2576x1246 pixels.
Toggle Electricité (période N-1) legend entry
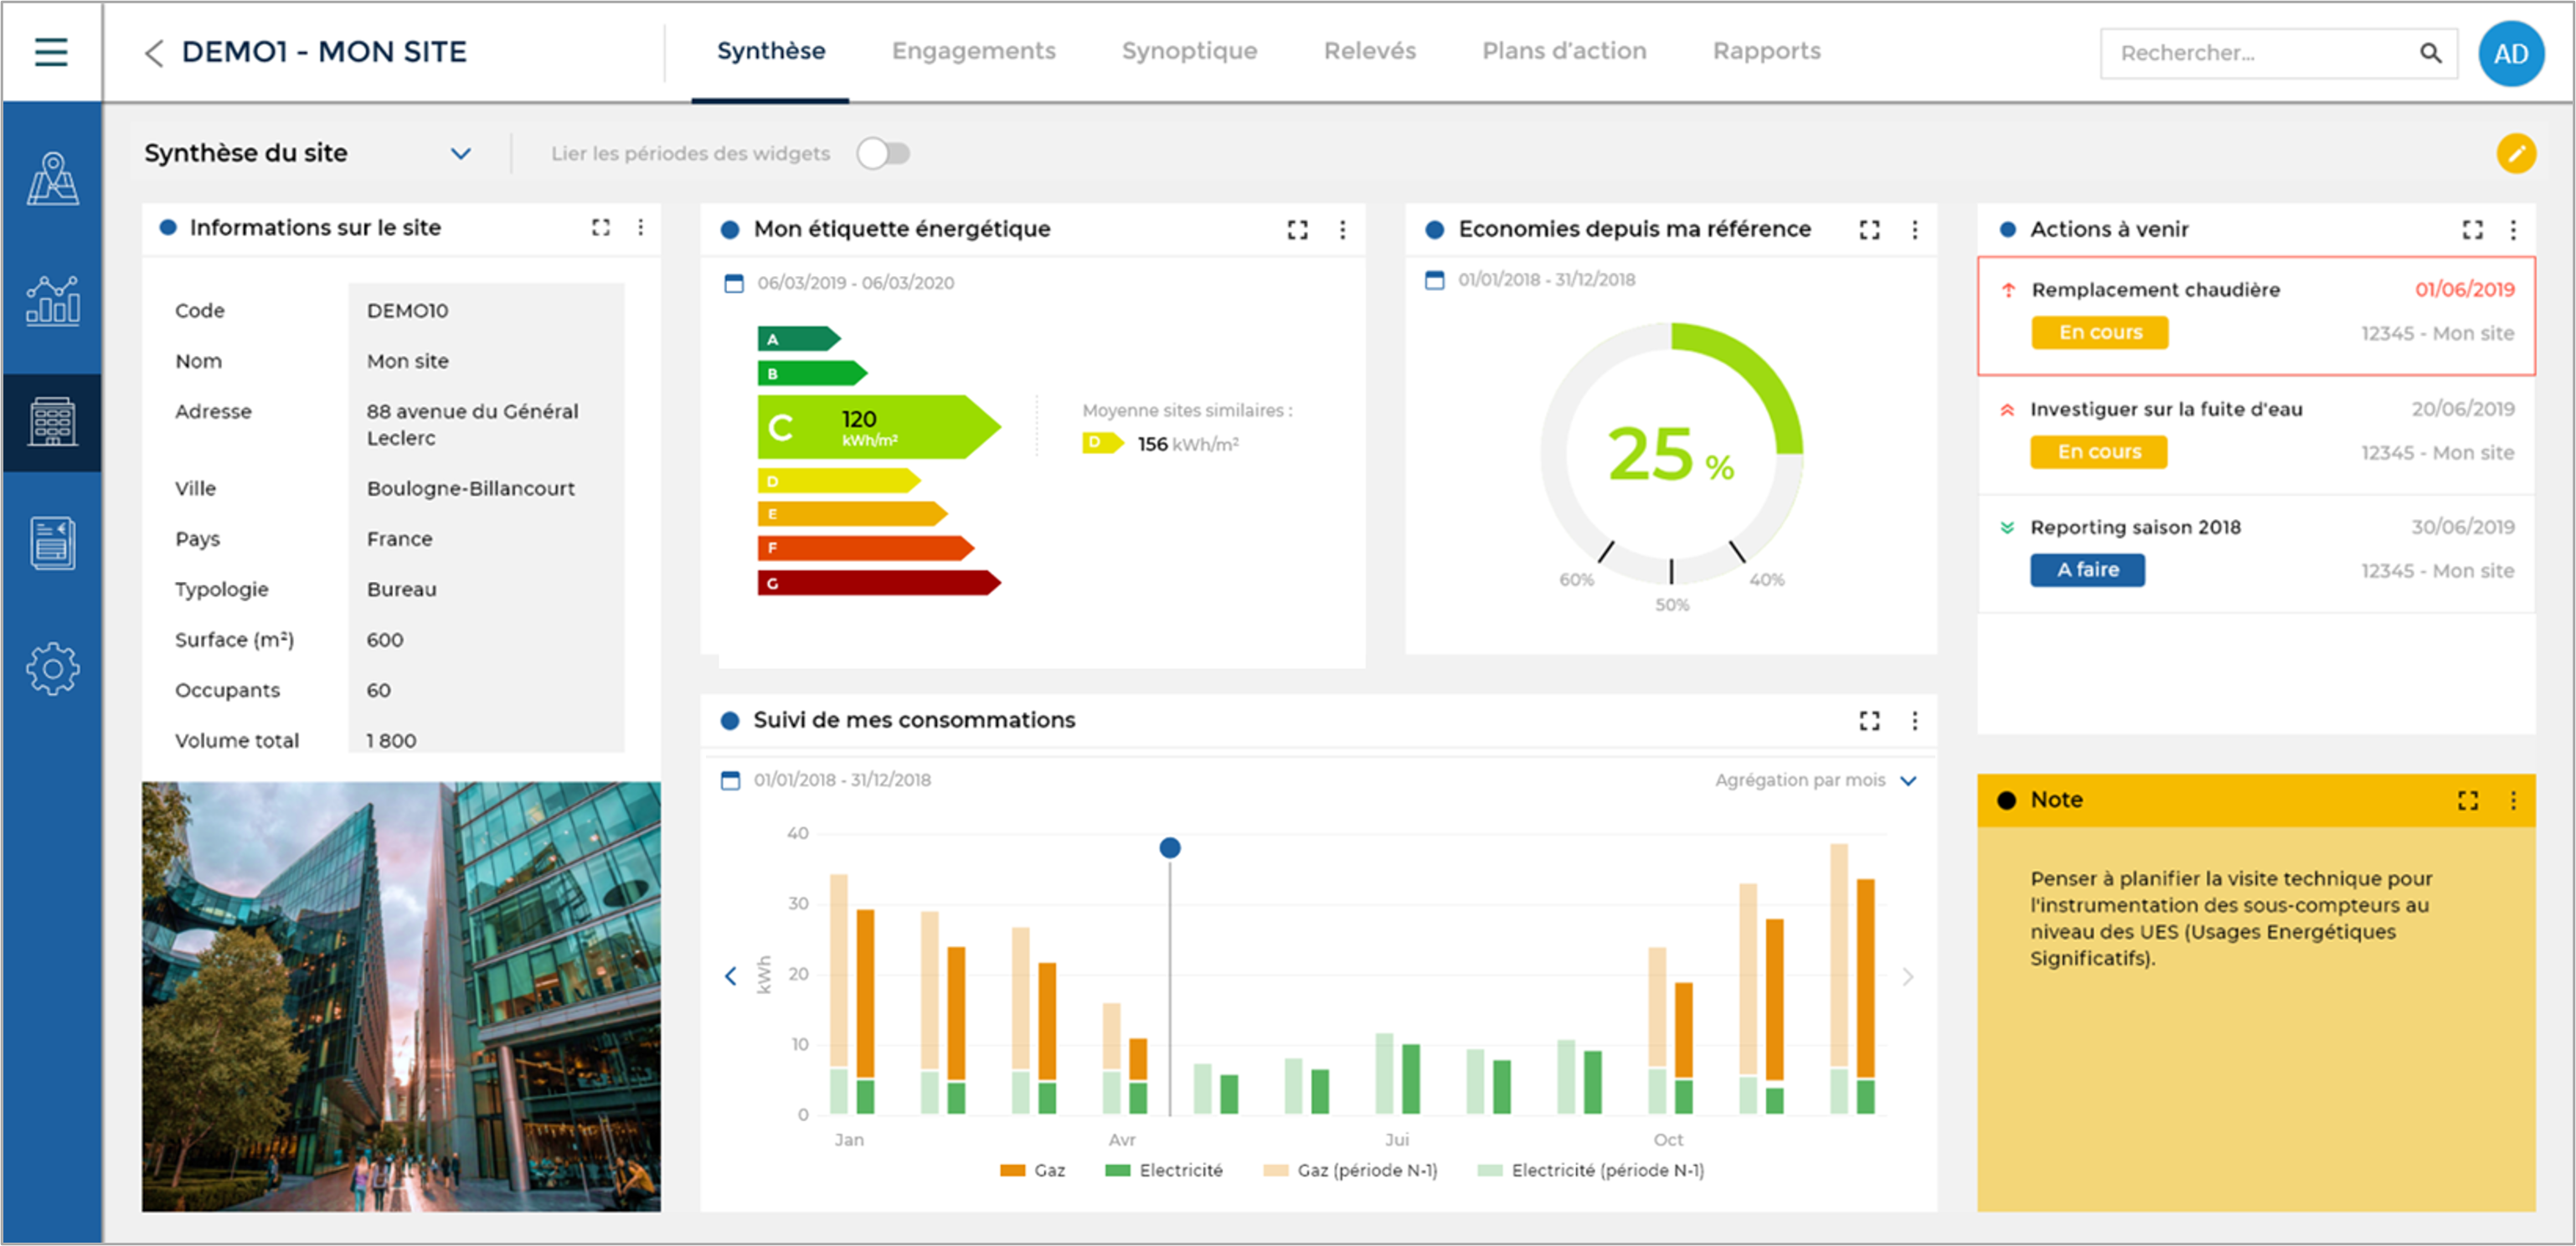[1590, 1170]
